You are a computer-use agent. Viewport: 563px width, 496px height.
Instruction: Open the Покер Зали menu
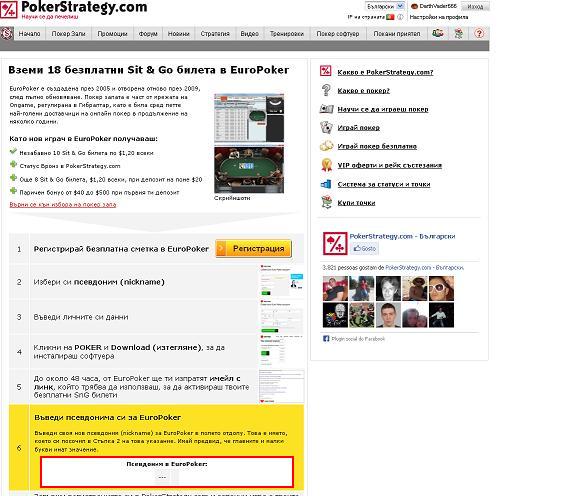[68, 33]
